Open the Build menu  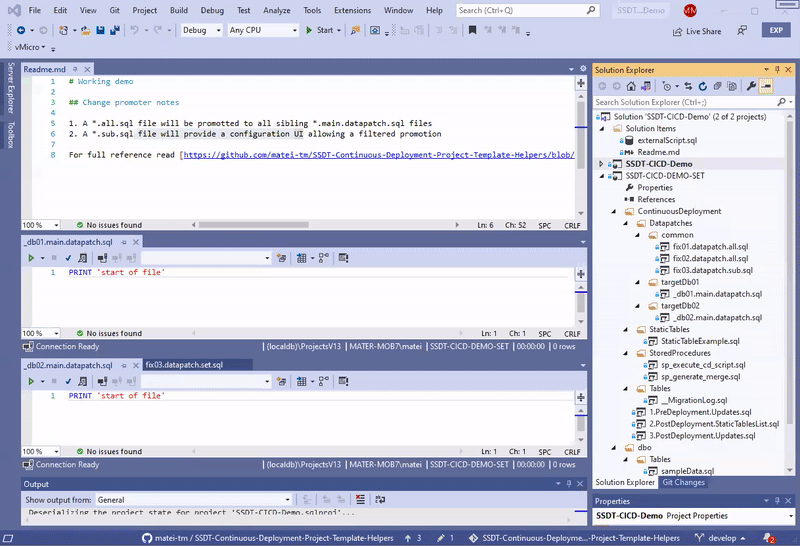coord(179,10)
